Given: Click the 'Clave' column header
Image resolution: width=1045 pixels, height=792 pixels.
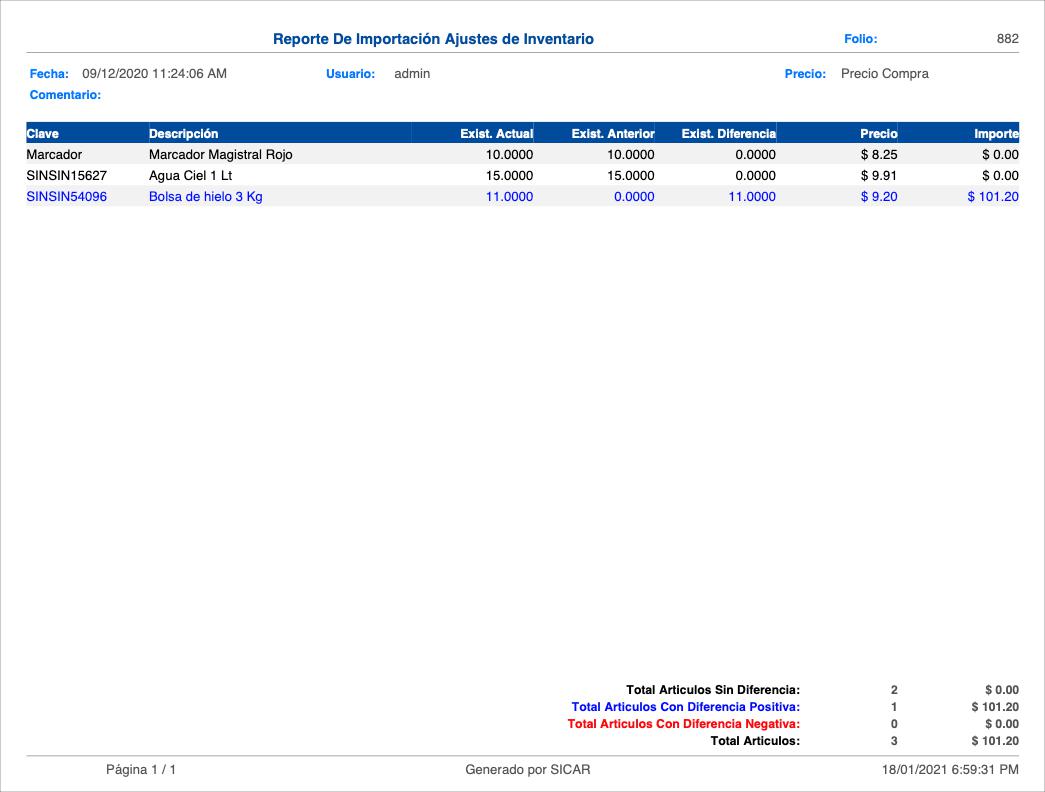Looking at the screenshot, I should coord(43,133).
